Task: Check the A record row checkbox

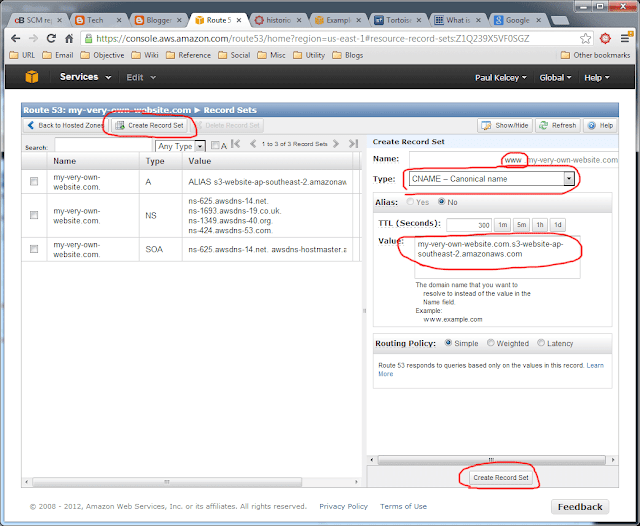Action: pyautogui.click(x=34, y=181)
